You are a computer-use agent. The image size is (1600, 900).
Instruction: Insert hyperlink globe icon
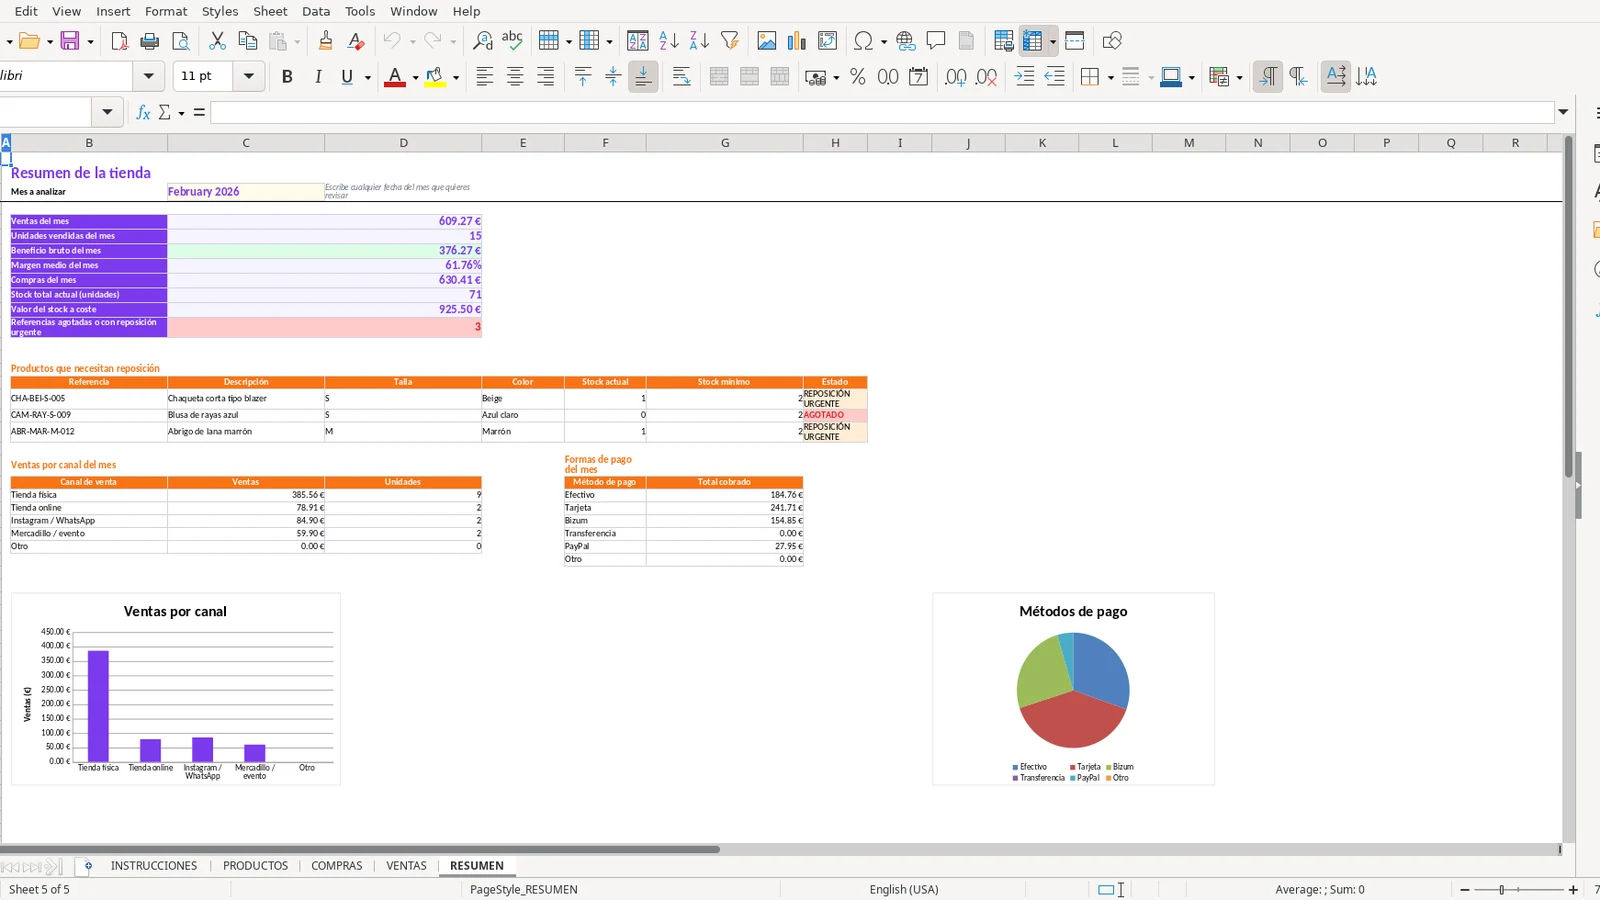click(906, 41)
